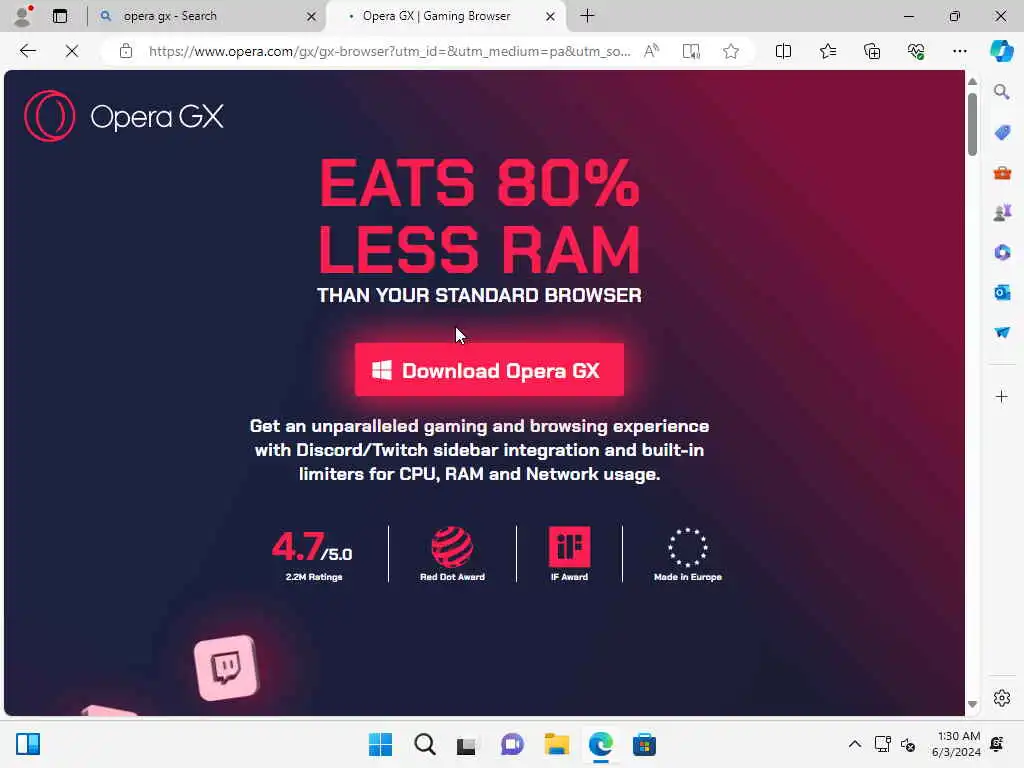Open Browser essentials heart icon
The image size is (1024, 768).
916,51
